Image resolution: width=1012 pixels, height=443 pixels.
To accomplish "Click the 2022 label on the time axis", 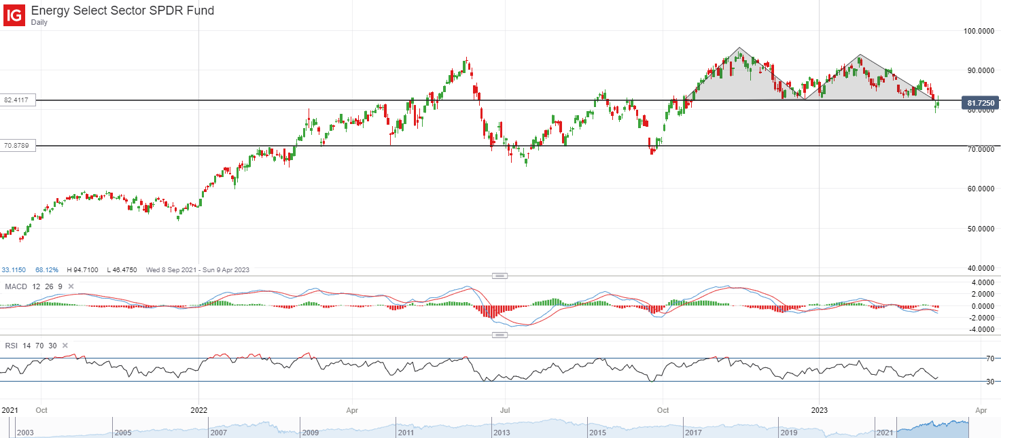I will pos(199,409).
